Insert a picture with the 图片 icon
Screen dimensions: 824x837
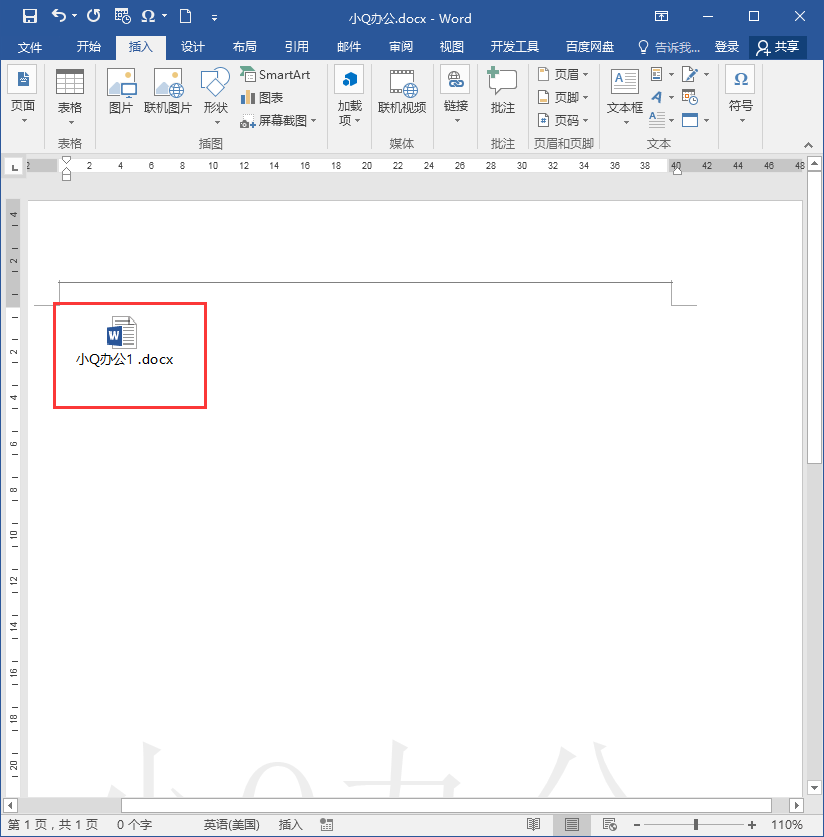click(x=121, y=91)
